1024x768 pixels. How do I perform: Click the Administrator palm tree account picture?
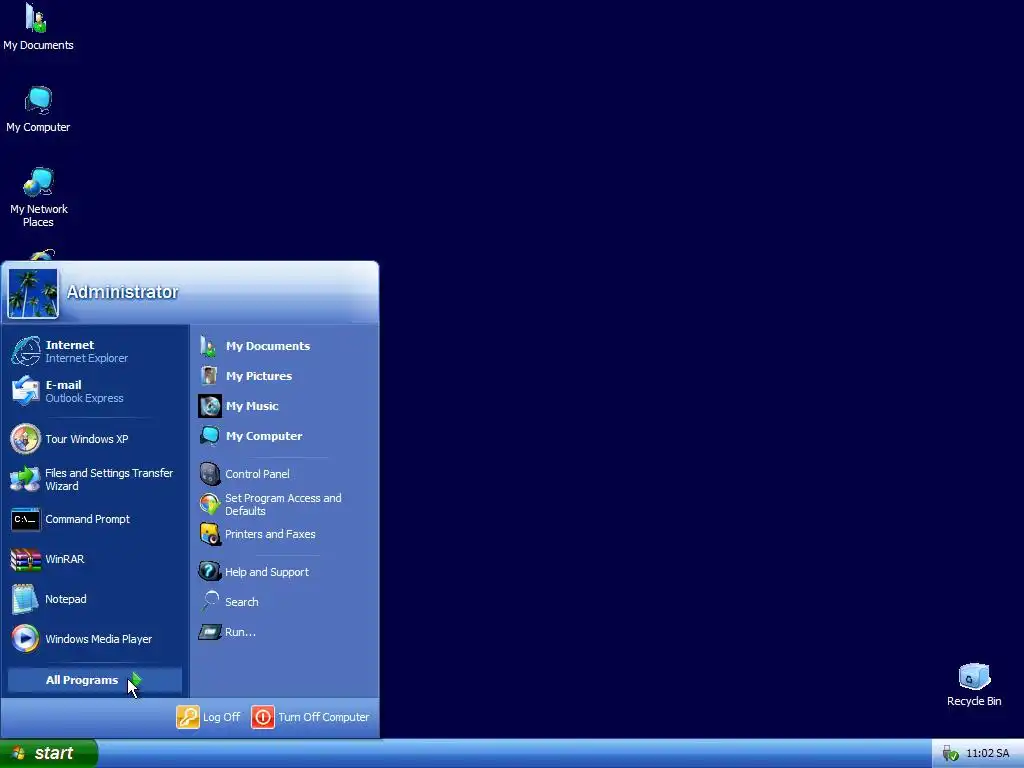pos(33,294)
